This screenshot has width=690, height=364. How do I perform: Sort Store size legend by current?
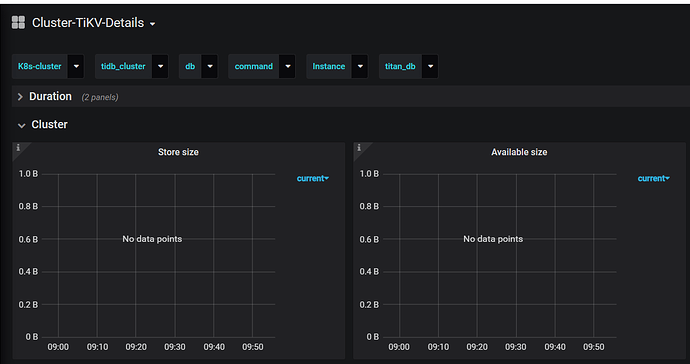(312, 178)
